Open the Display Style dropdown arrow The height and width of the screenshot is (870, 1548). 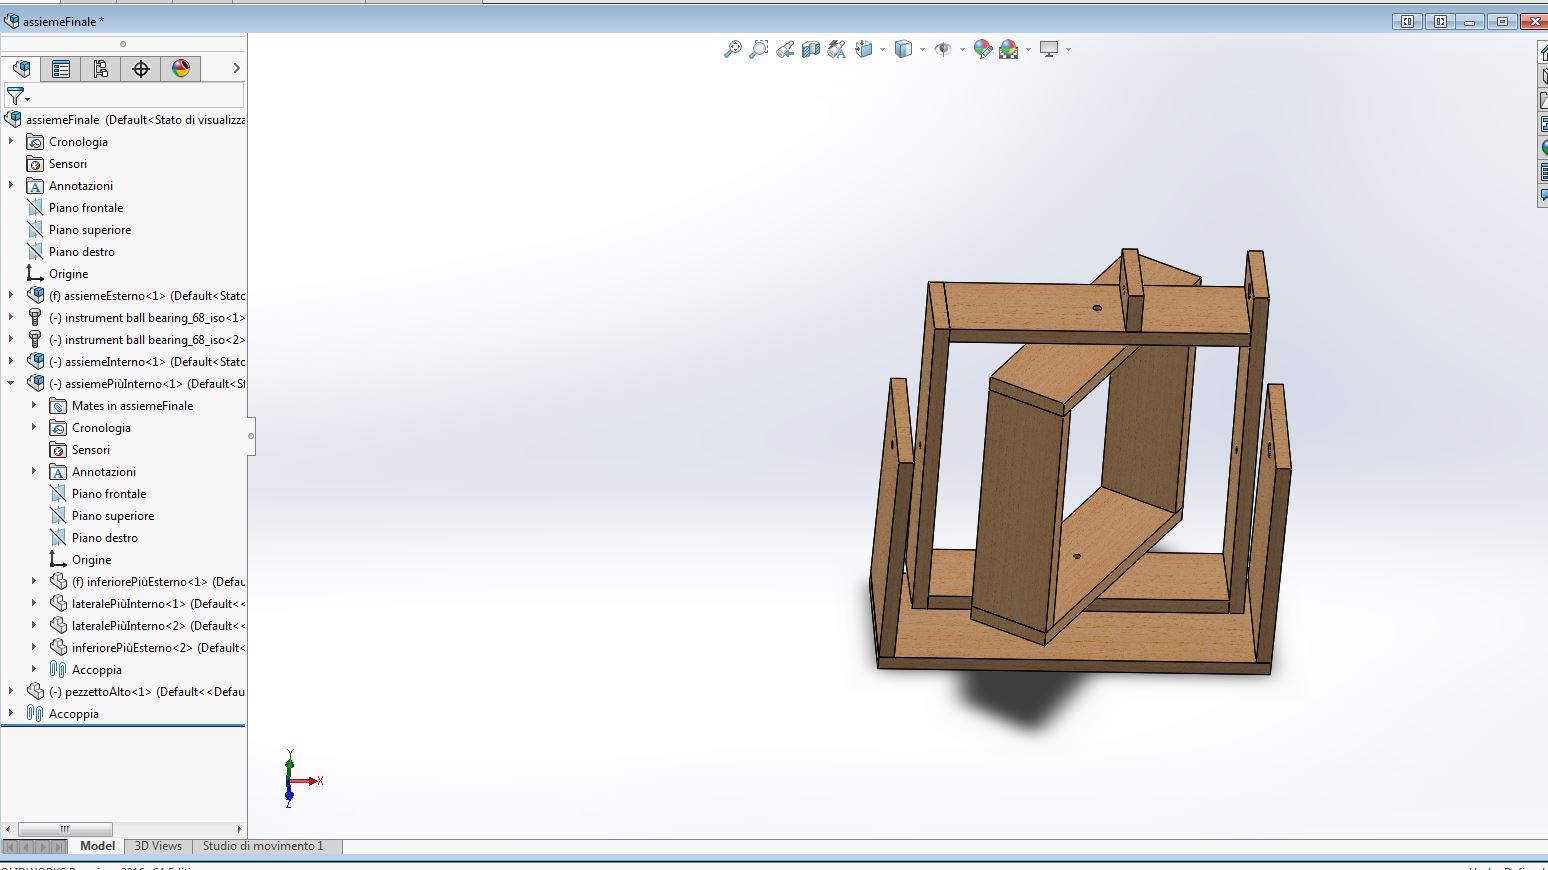922,49
